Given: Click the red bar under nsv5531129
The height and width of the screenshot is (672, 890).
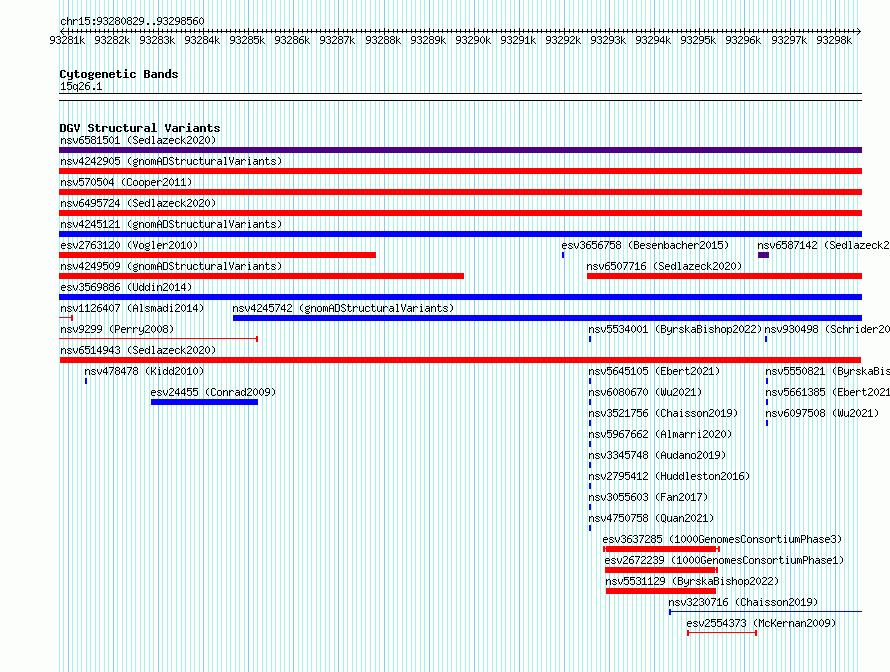Looking at the screenshot, I should click(x=661, y=591).
